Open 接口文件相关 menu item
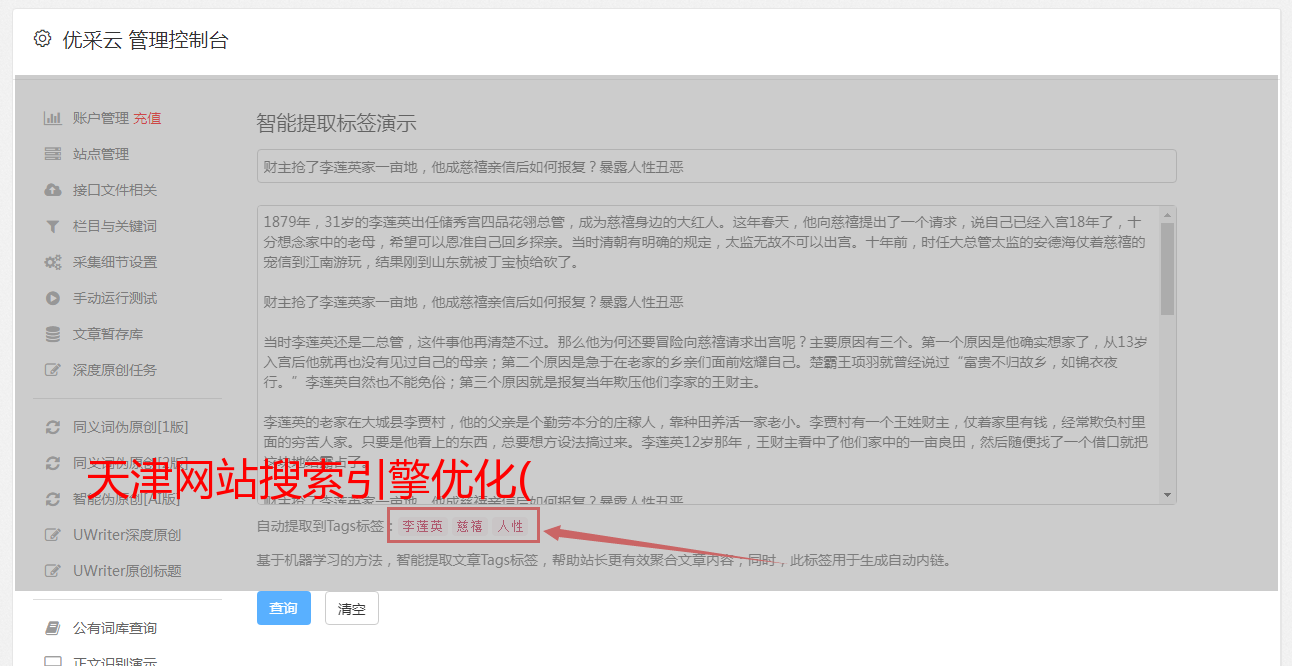 click(x=115, y=190)
